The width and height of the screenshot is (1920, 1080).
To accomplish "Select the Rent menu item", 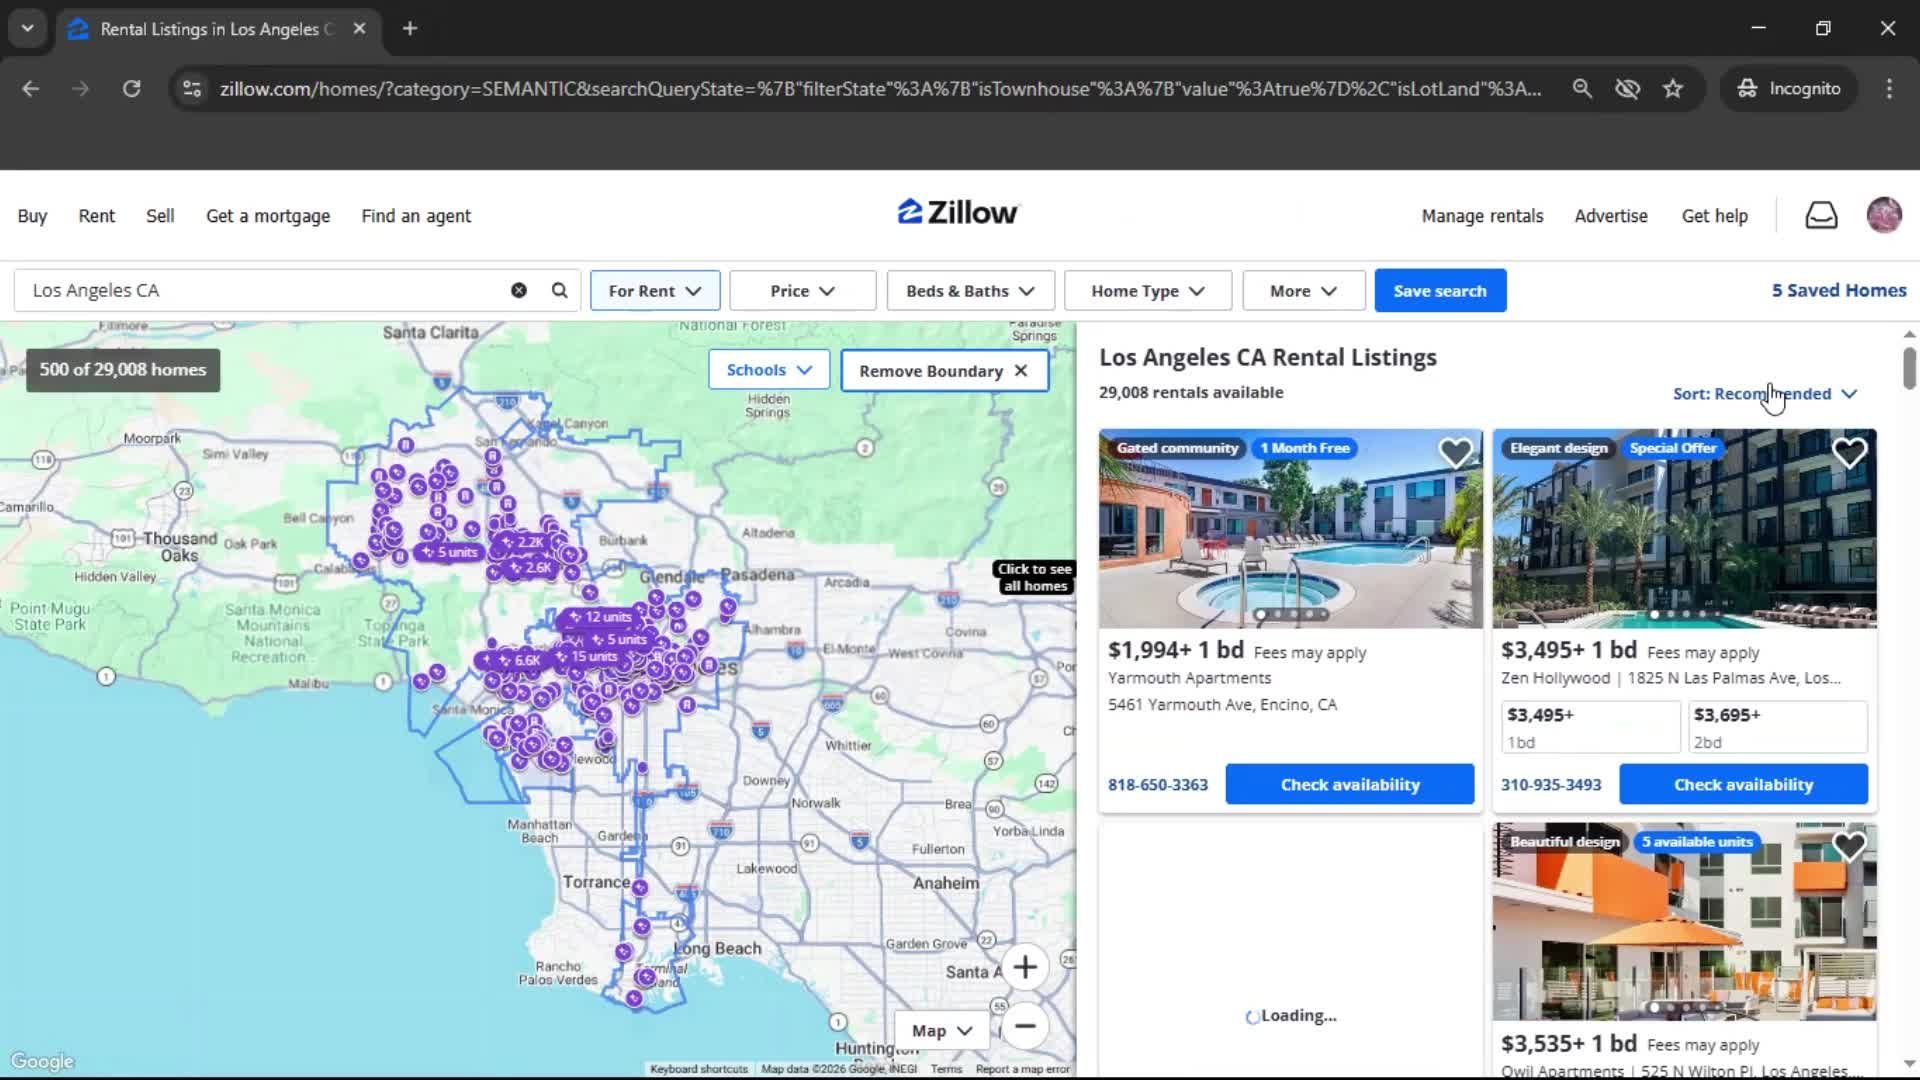I will tap(96, 215).
